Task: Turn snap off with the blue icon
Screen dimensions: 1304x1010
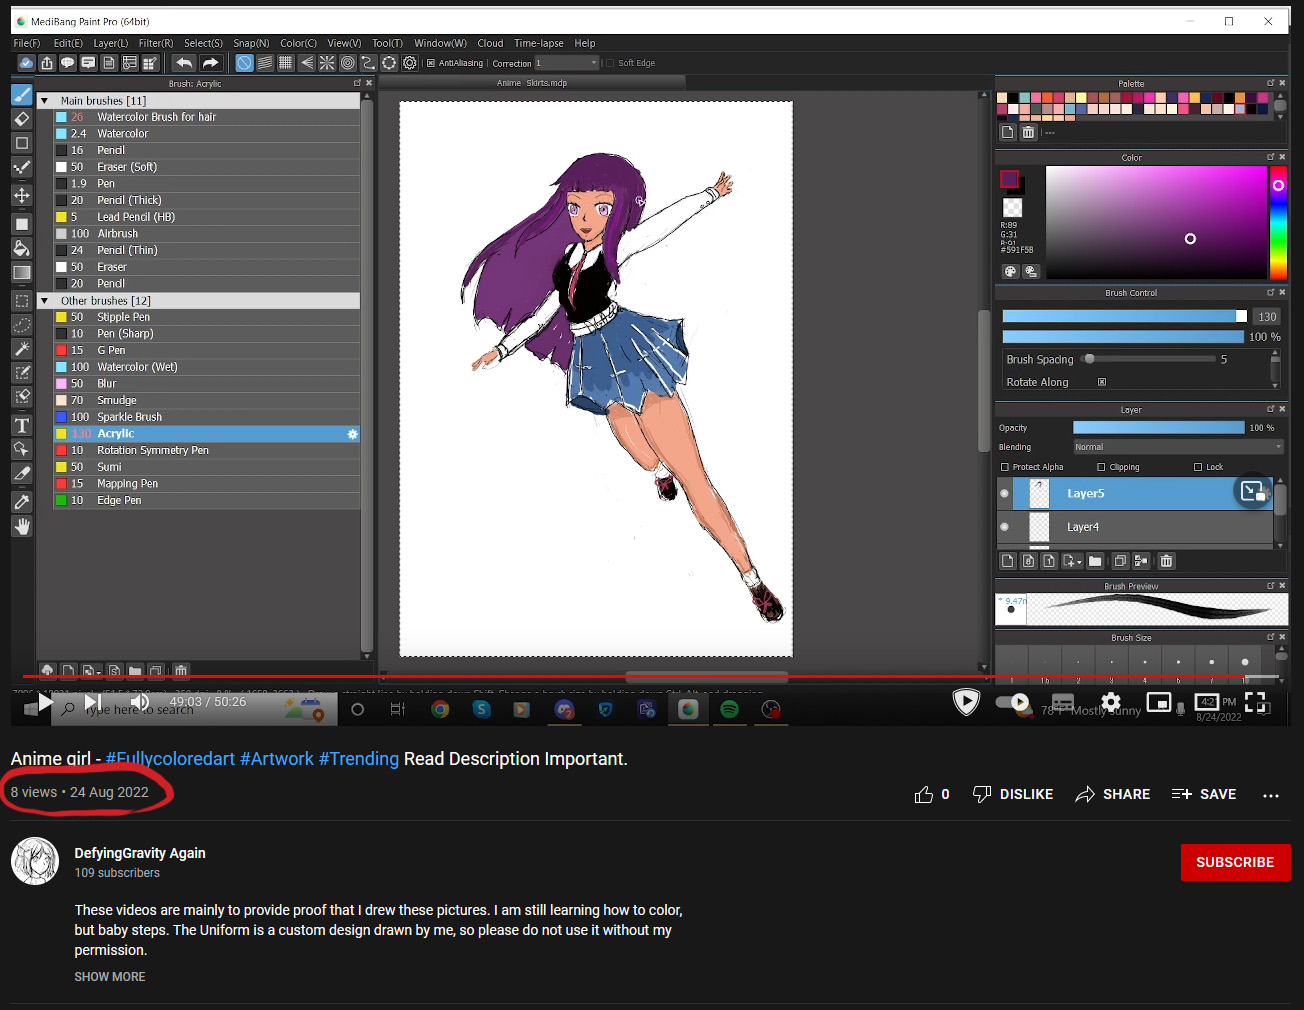Action: [244, 63]
